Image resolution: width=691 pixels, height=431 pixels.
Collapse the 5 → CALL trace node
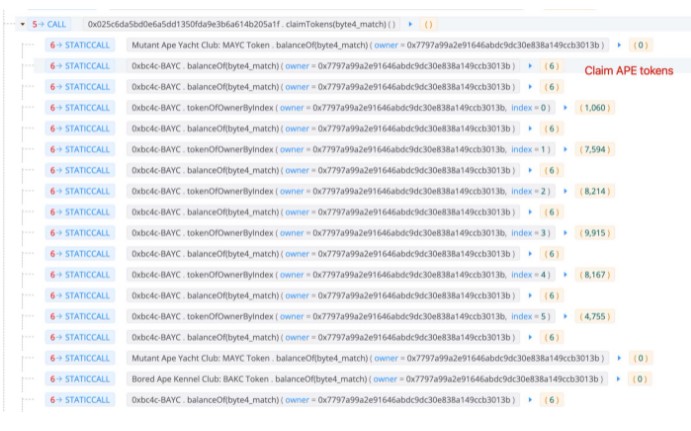coord(23,23)
